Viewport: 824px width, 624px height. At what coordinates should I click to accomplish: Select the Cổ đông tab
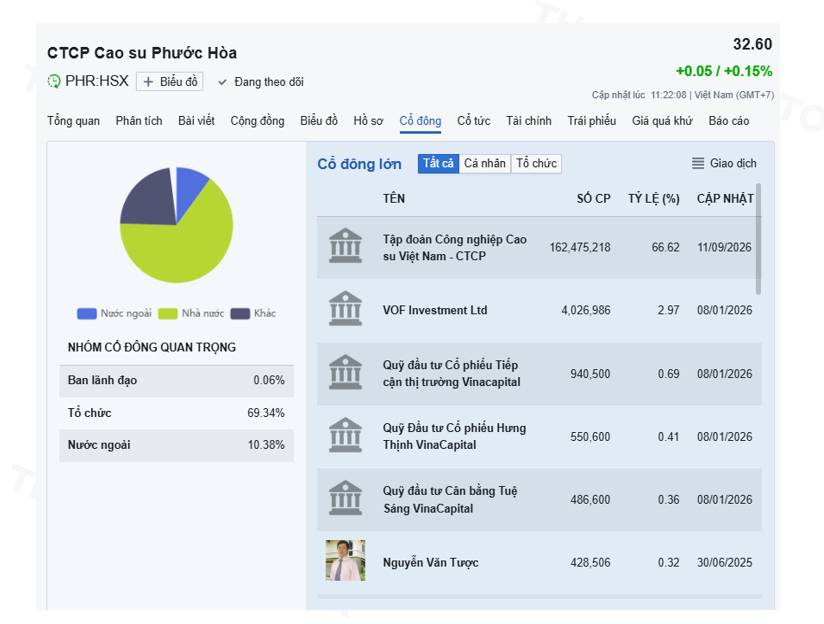(420, 121)
